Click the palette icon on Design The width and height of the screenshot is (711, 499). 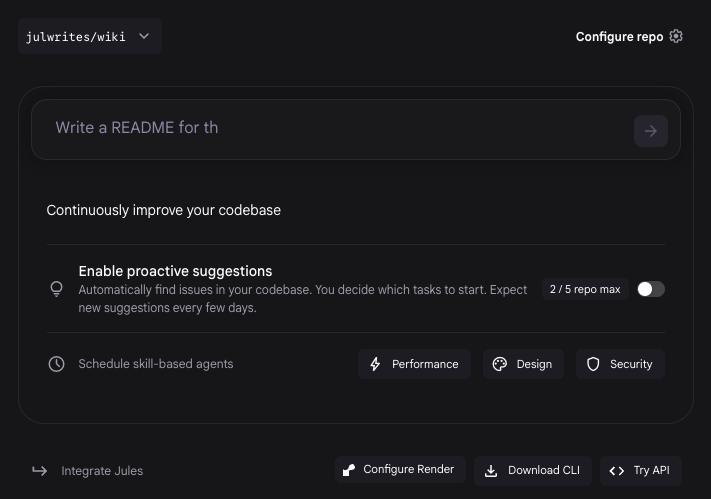500,364
